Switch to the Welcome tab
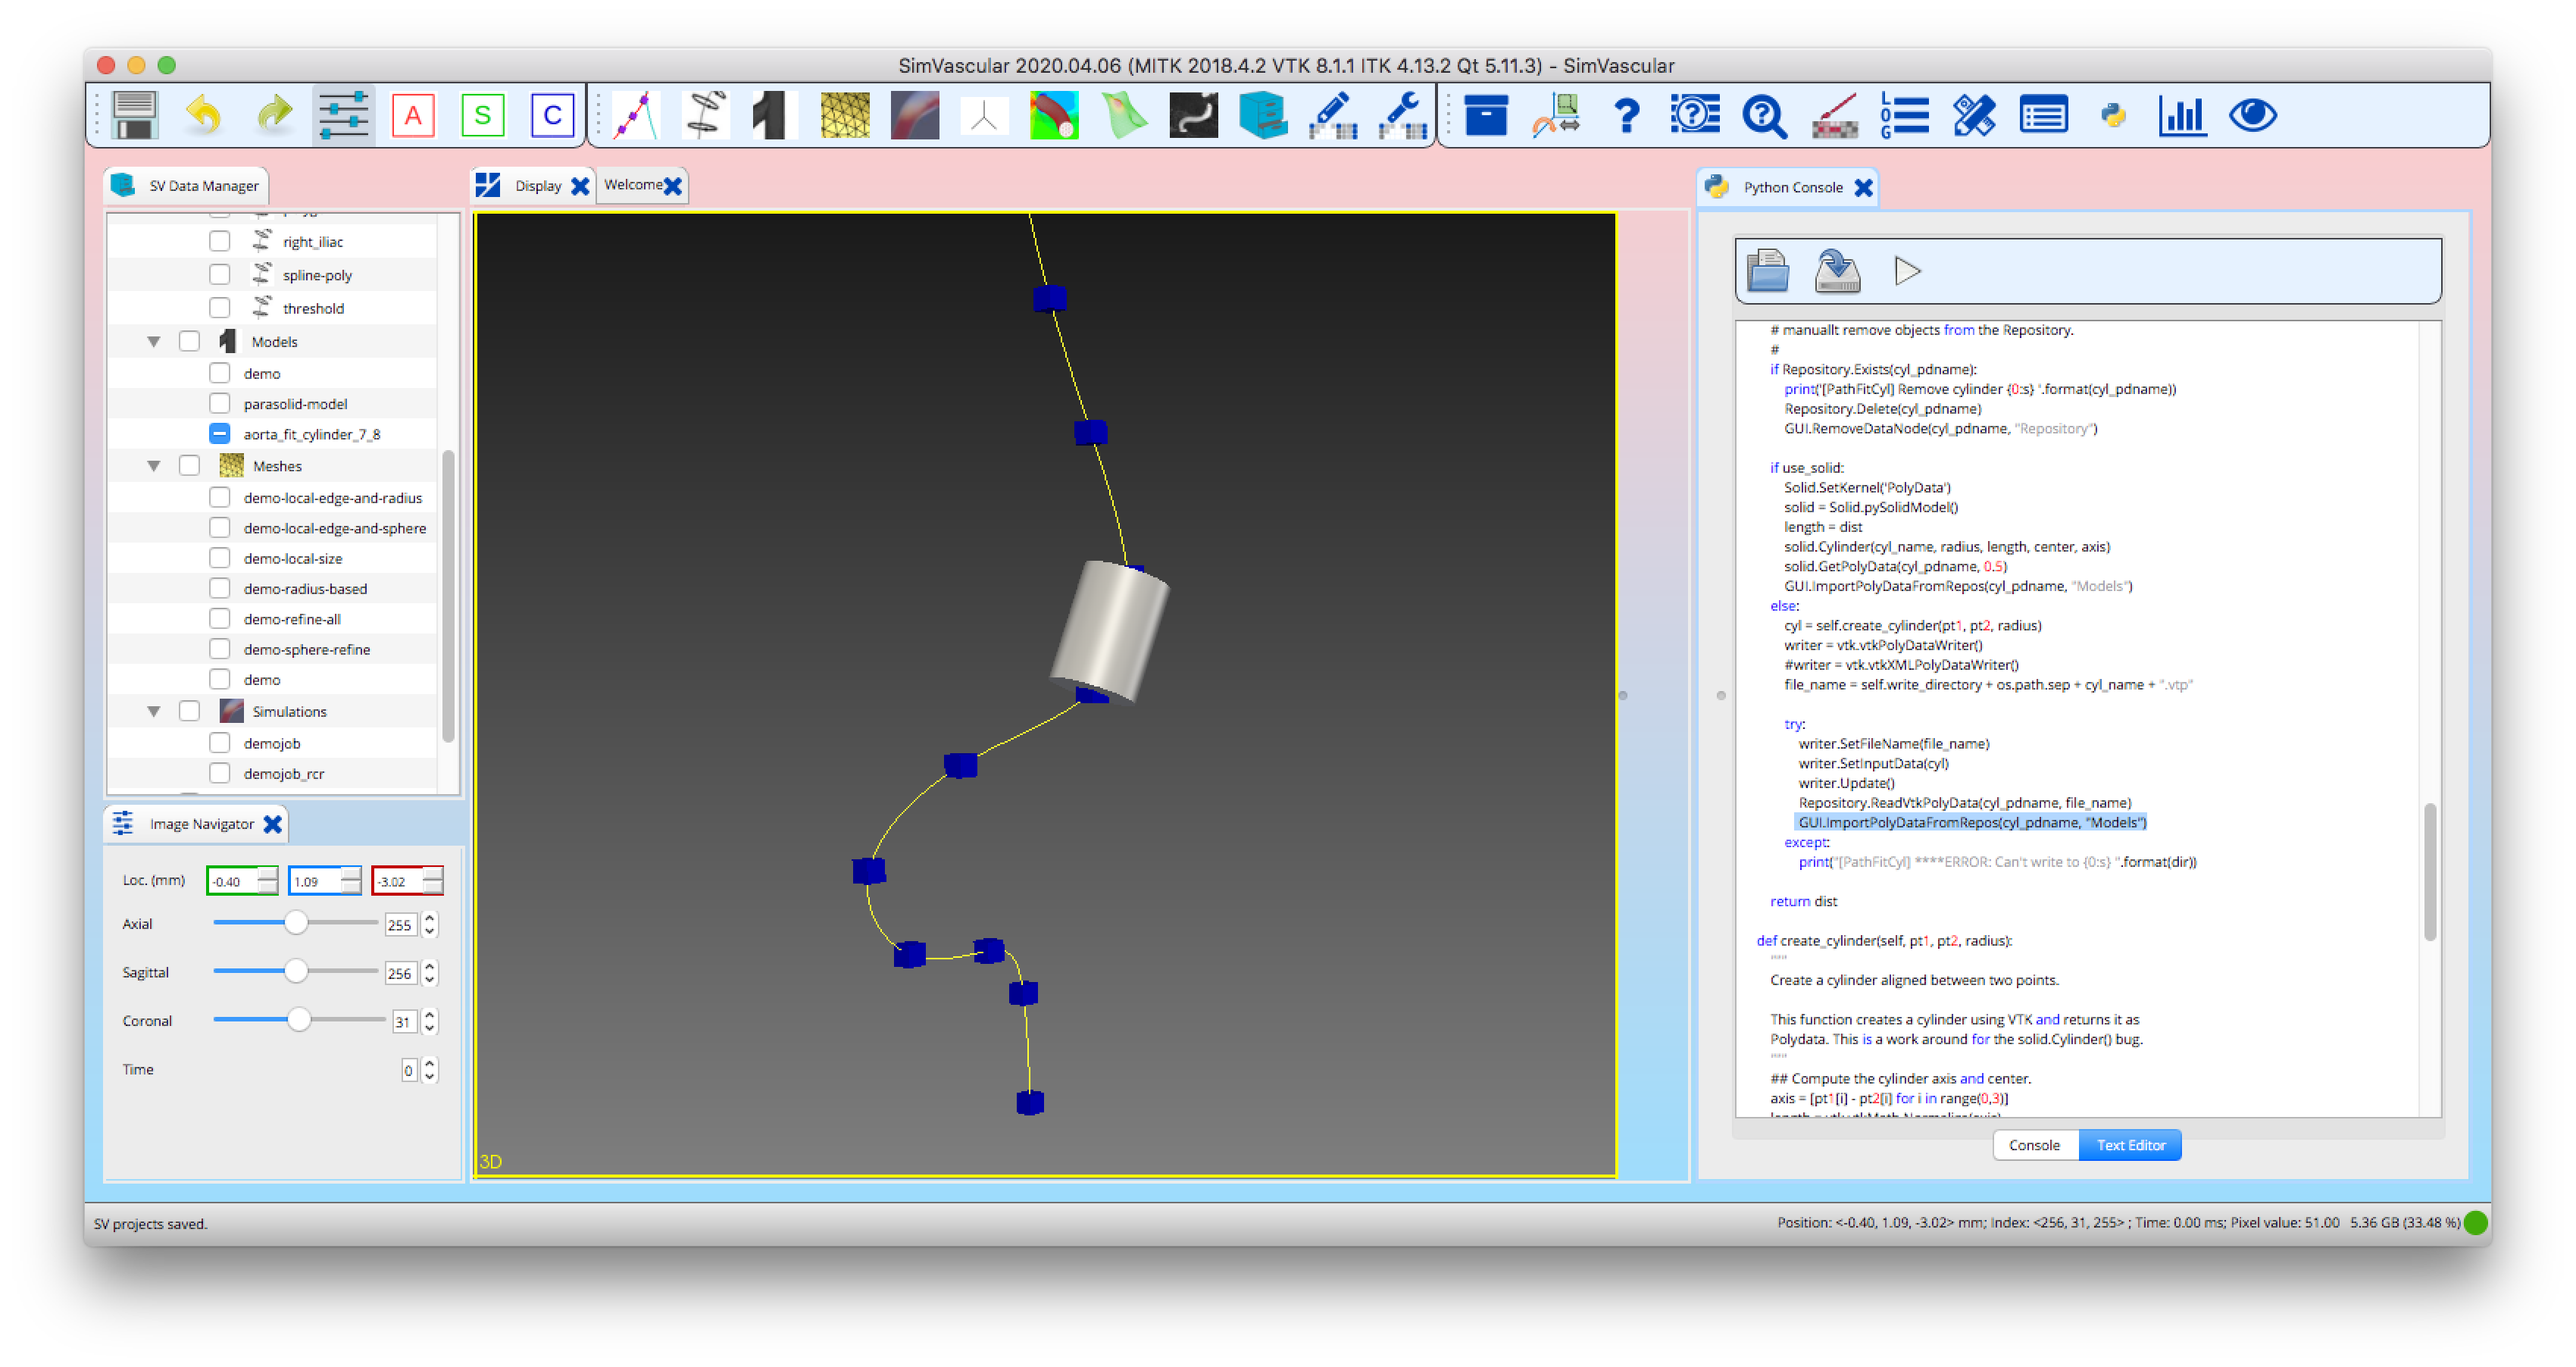 (x=633, y=184)
